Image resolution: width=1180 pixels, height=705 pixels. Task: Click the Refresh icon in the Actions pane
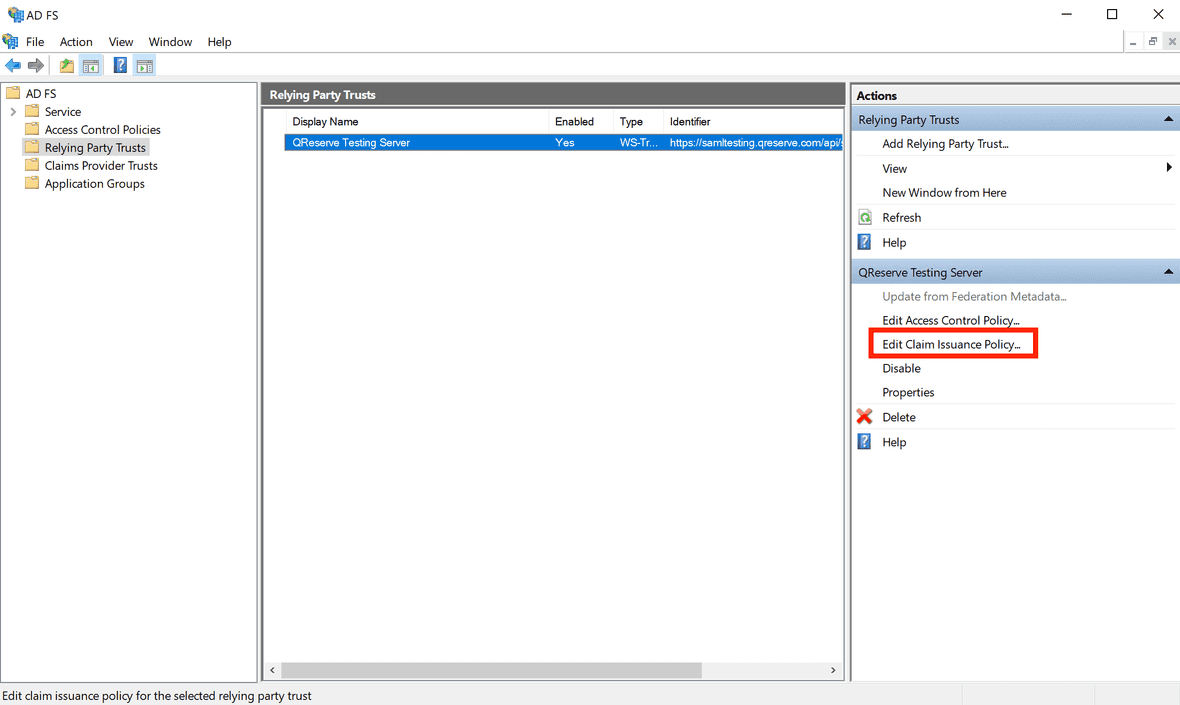[x=864, y=217]
